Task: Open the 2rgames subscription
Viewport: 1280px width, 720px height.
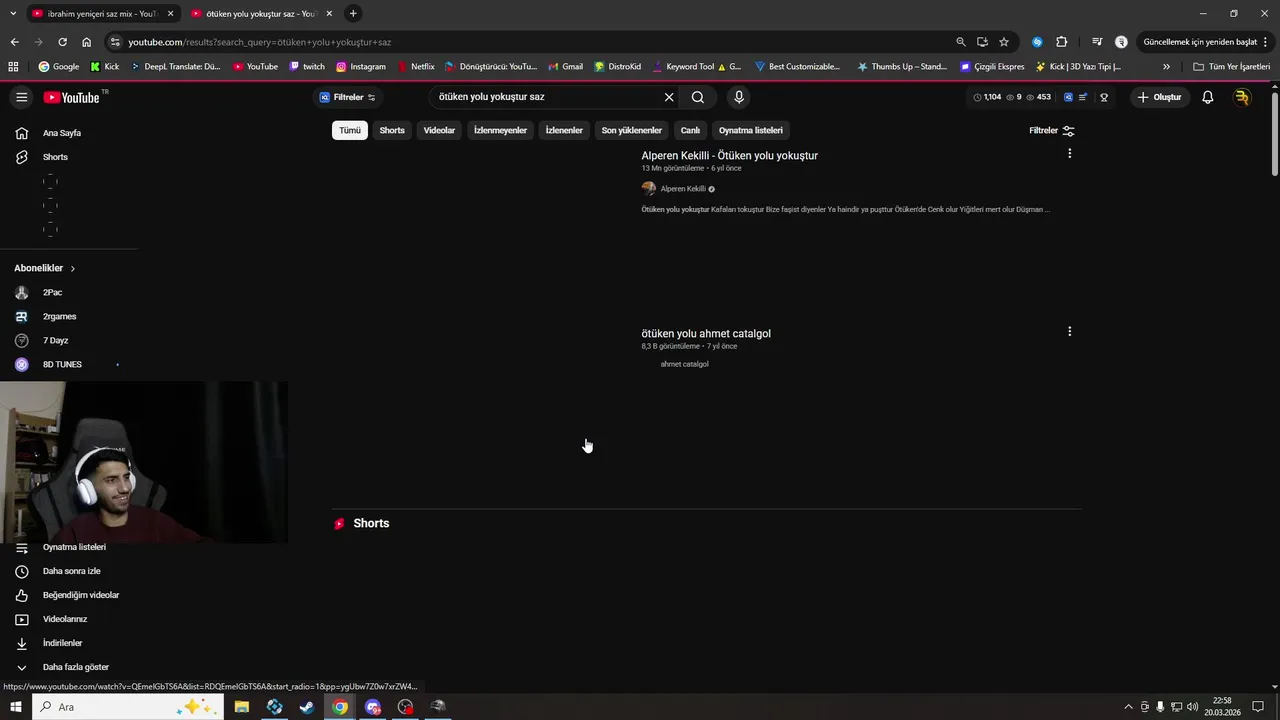Action: click(x=59, y=316)
